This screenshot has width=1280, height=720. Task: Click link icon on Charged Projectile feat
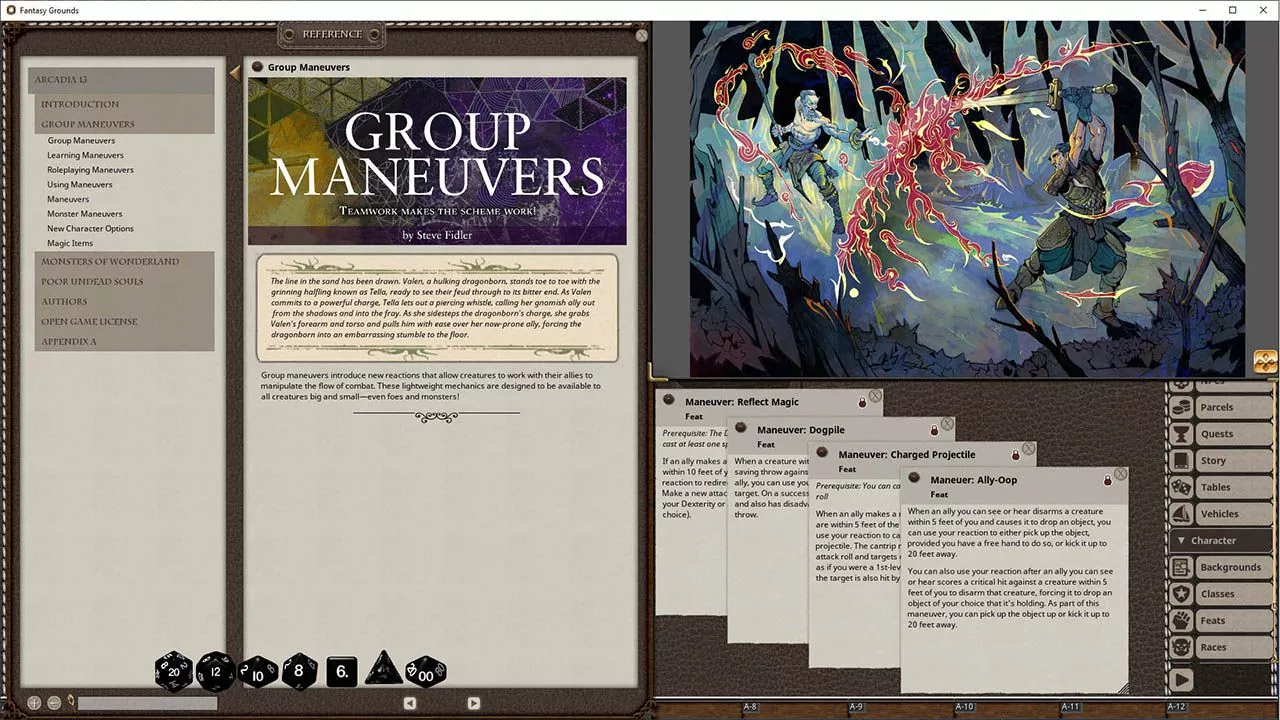click(x=823, y=454)
